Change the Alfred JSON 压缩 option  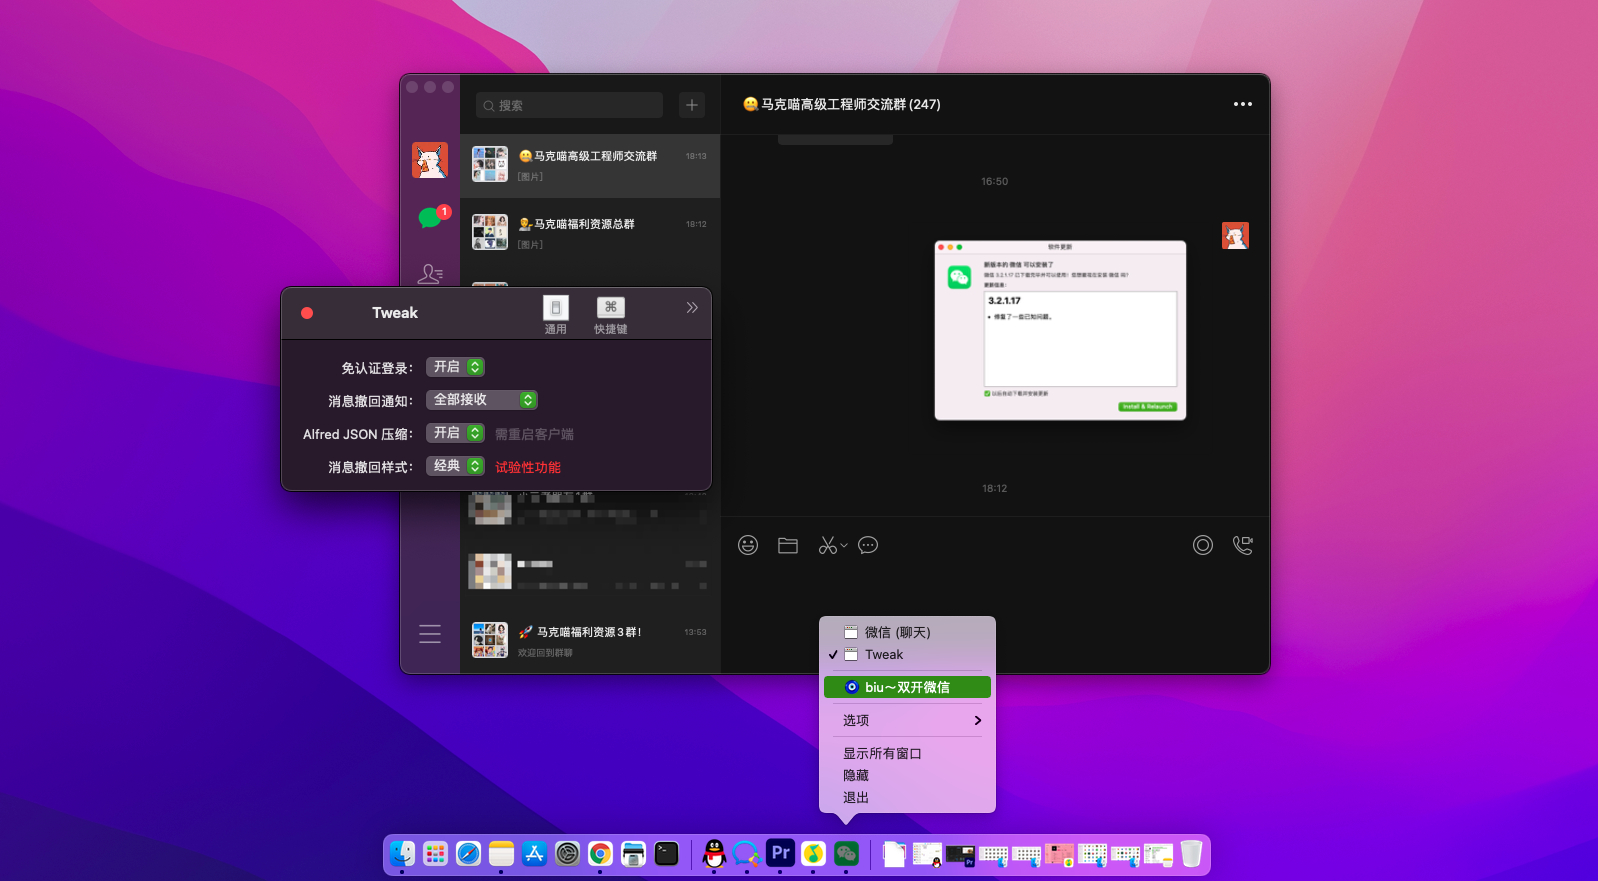click(455, 433)
